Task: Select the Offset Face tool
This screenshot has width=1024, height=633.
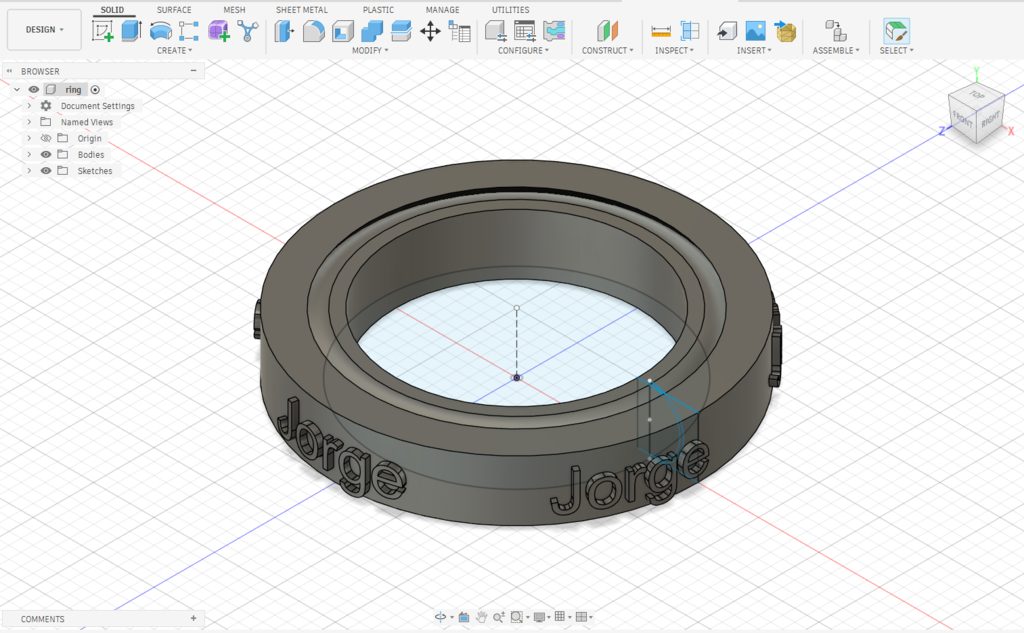Action: pos(401,31)
